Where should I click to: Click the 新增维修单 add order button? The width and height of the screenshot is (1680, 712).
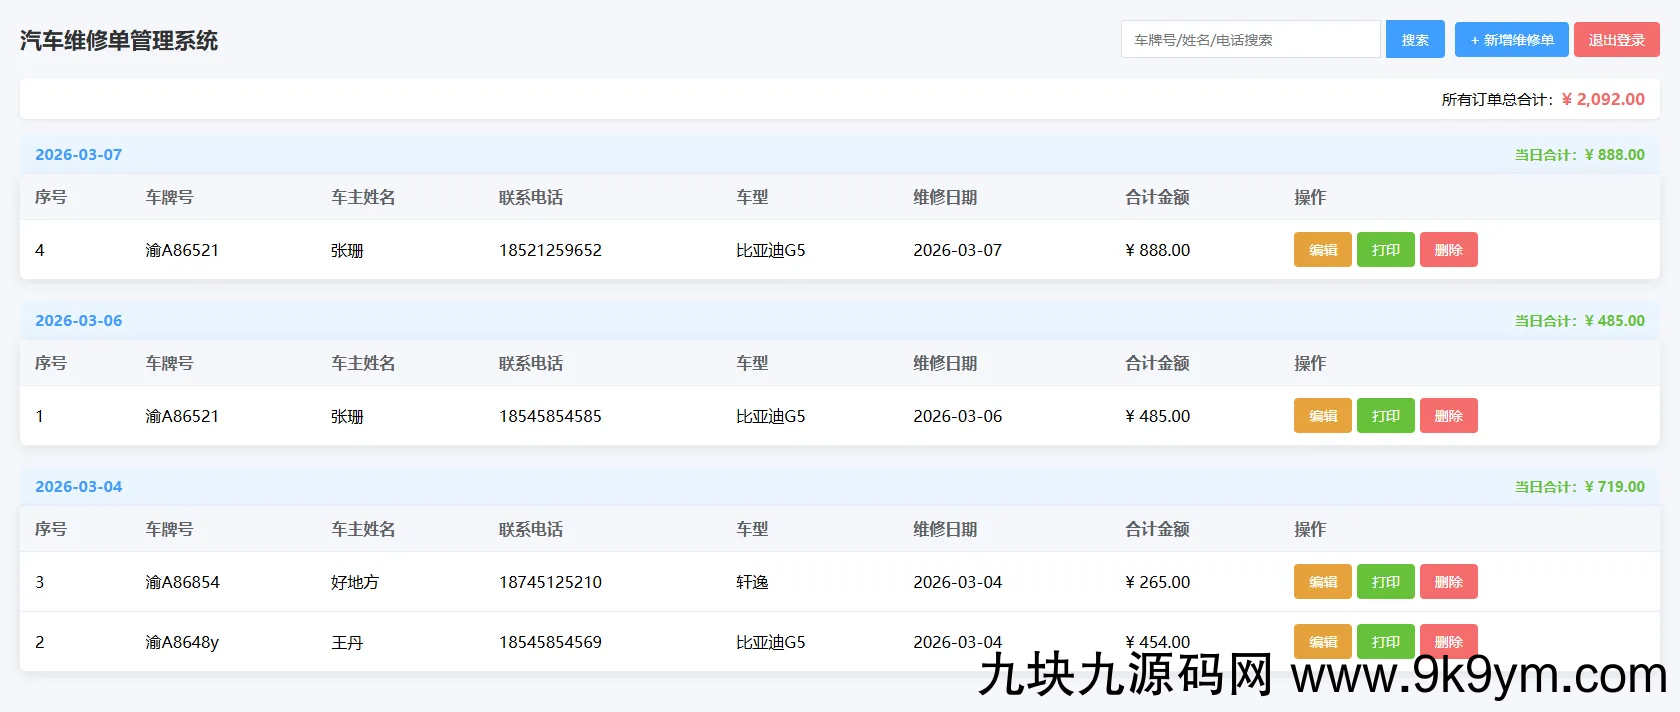(x=1511, y=40)
